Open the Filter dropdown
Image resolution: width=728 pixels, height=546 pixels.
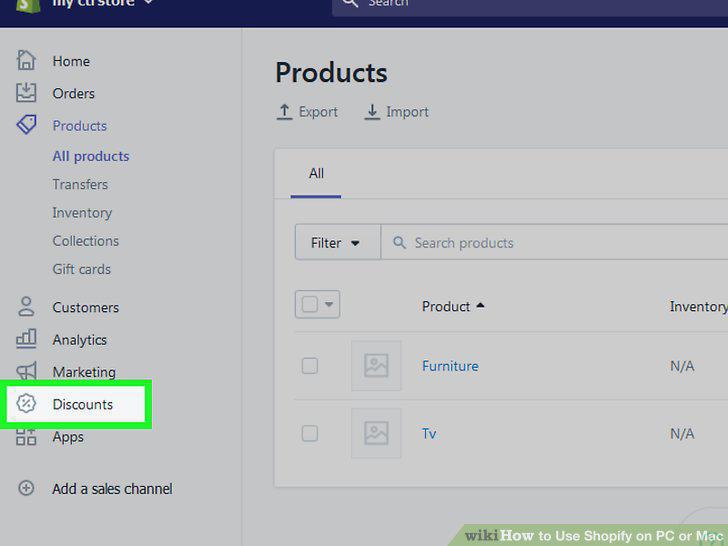tap(338, 242)
